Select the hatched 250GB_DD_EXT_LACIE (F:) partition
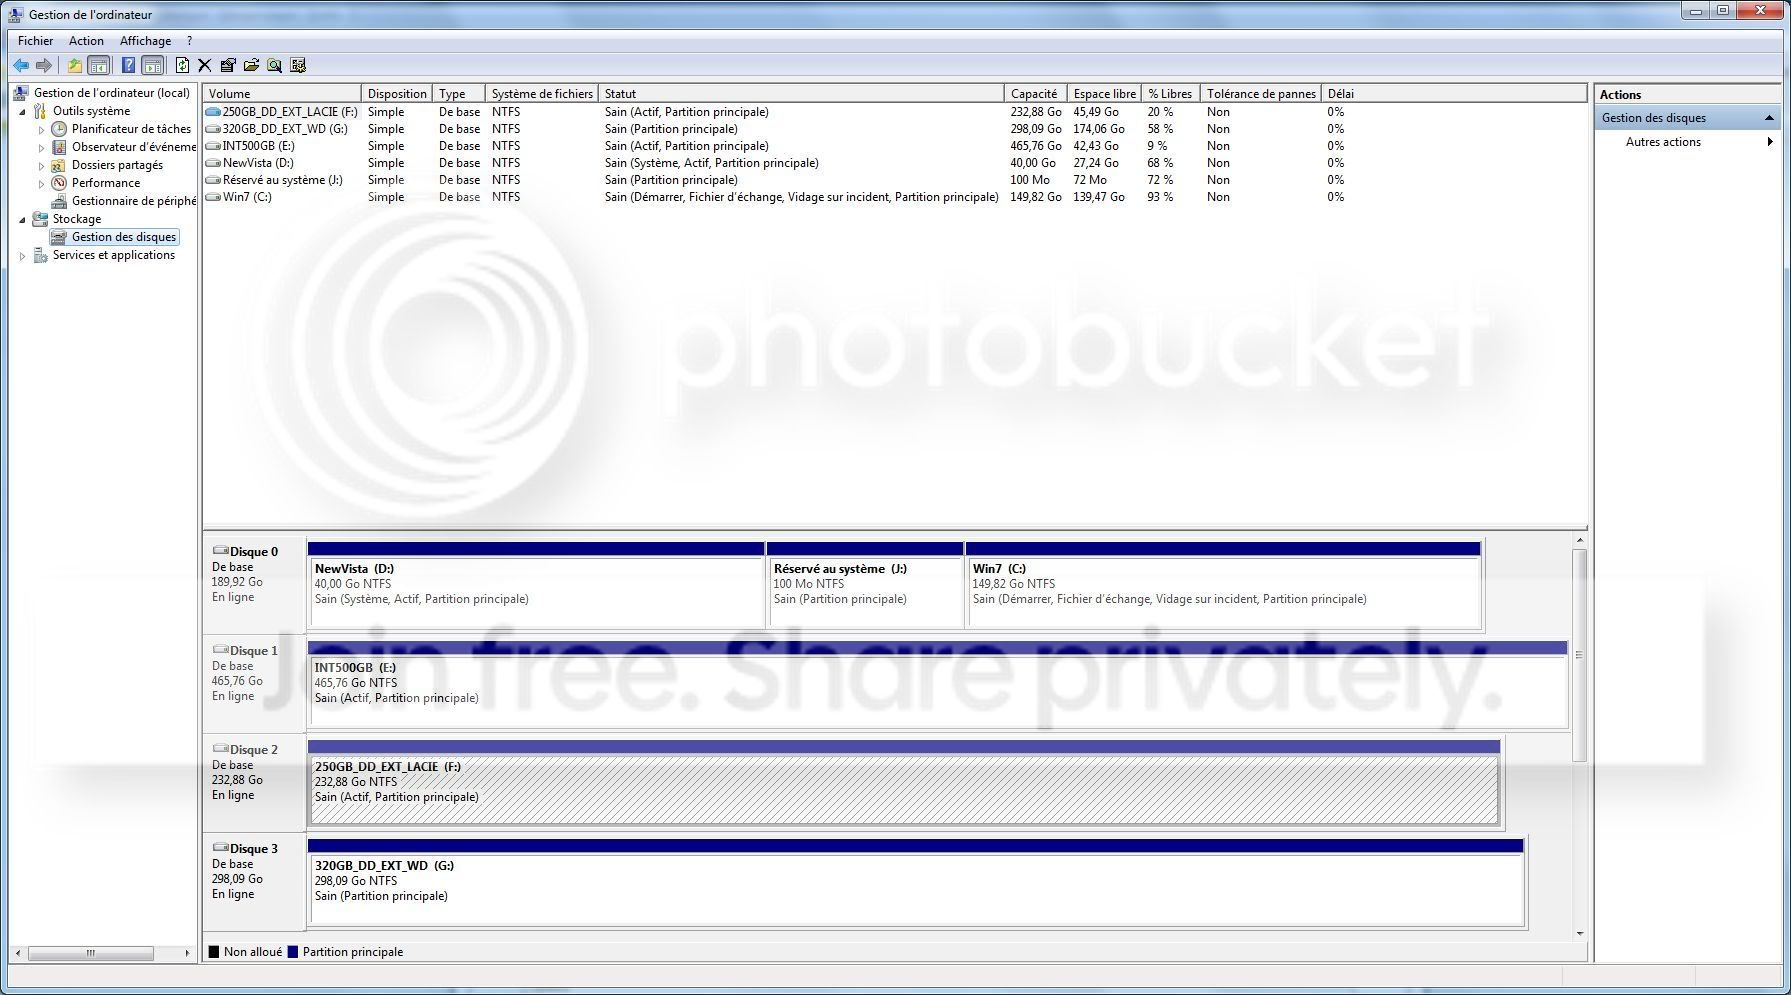 coord(904,783)
